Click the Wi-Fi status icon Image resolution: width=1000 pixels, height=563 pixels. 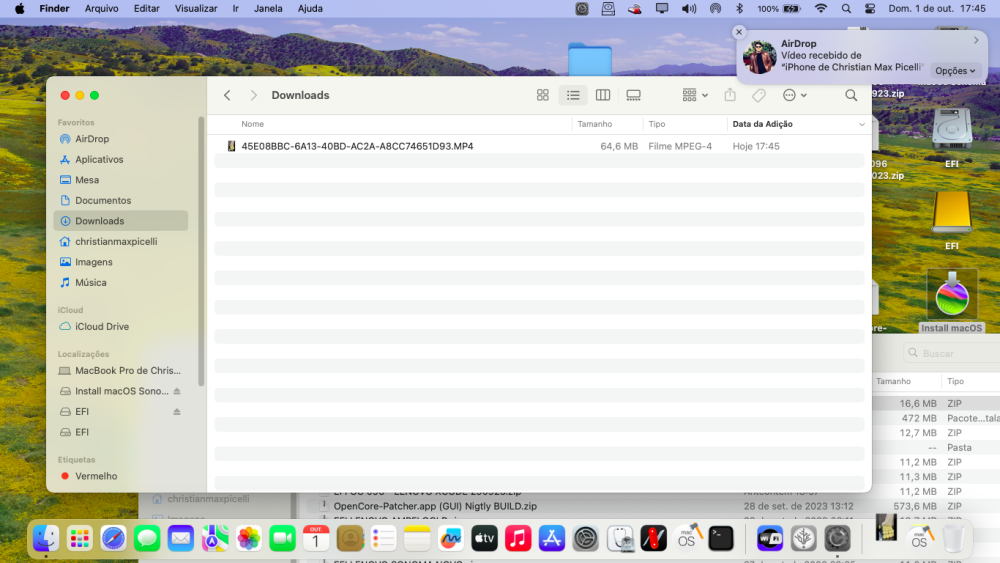click(821, 8)
